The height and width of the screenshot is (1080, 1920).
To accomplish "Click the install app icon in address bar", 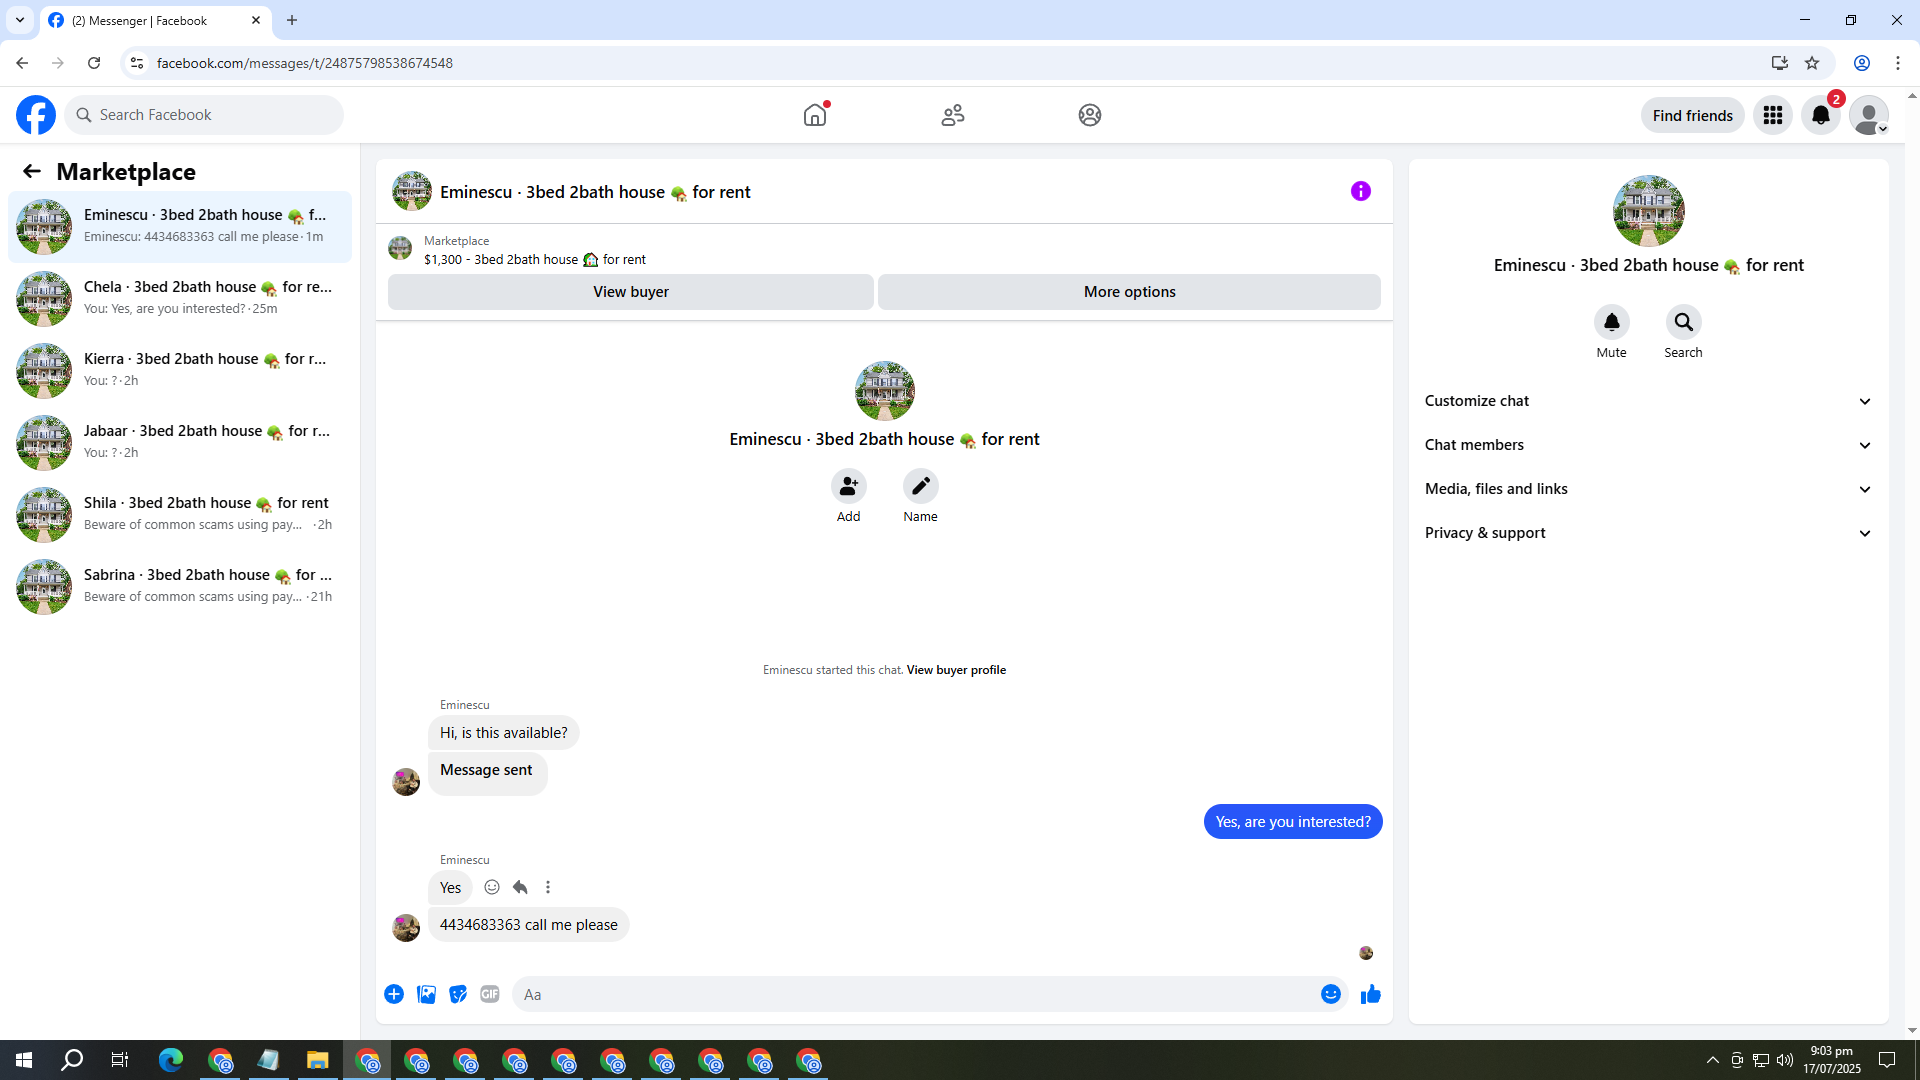I will (x=1779, y=63).
